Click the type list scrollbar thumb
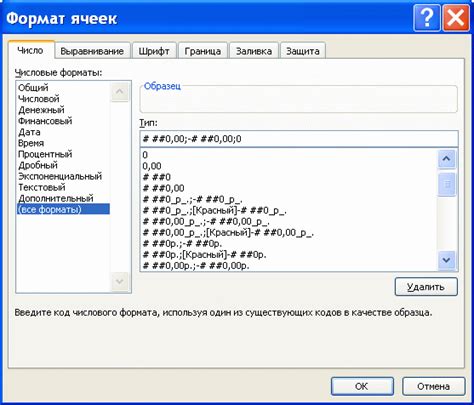This screenshot has height=405, width=474. [x=447, y=184]
